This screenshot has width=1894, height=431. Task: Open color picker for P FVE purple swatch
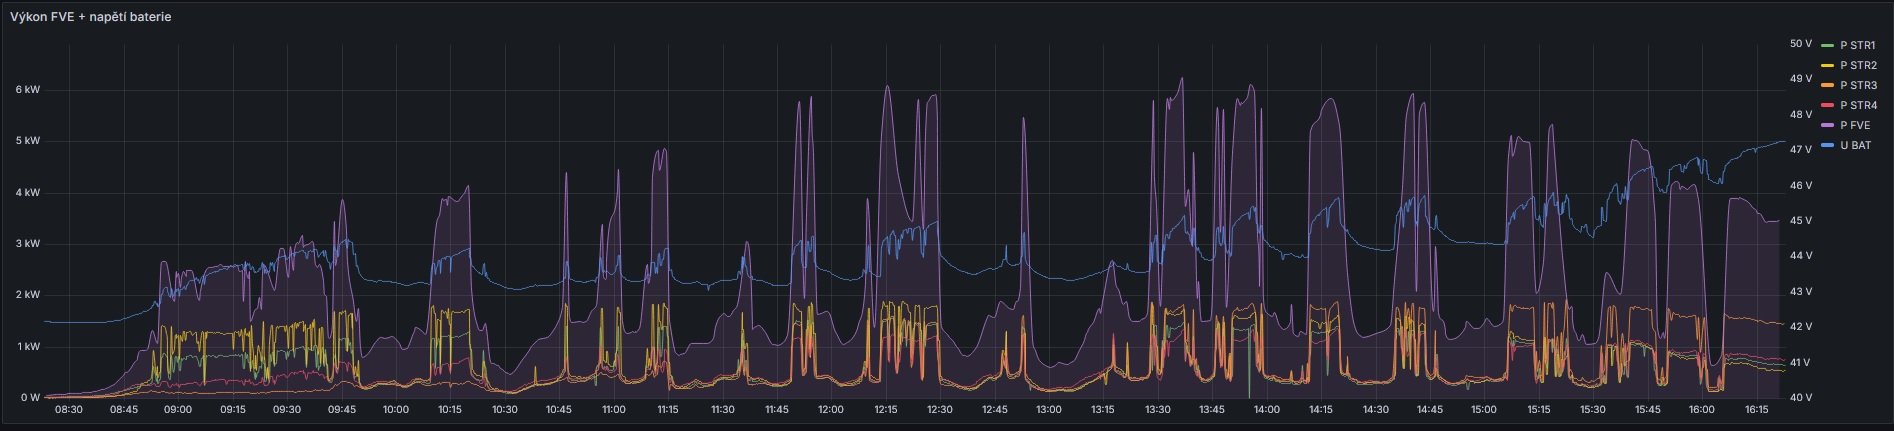coord(1828,126)
